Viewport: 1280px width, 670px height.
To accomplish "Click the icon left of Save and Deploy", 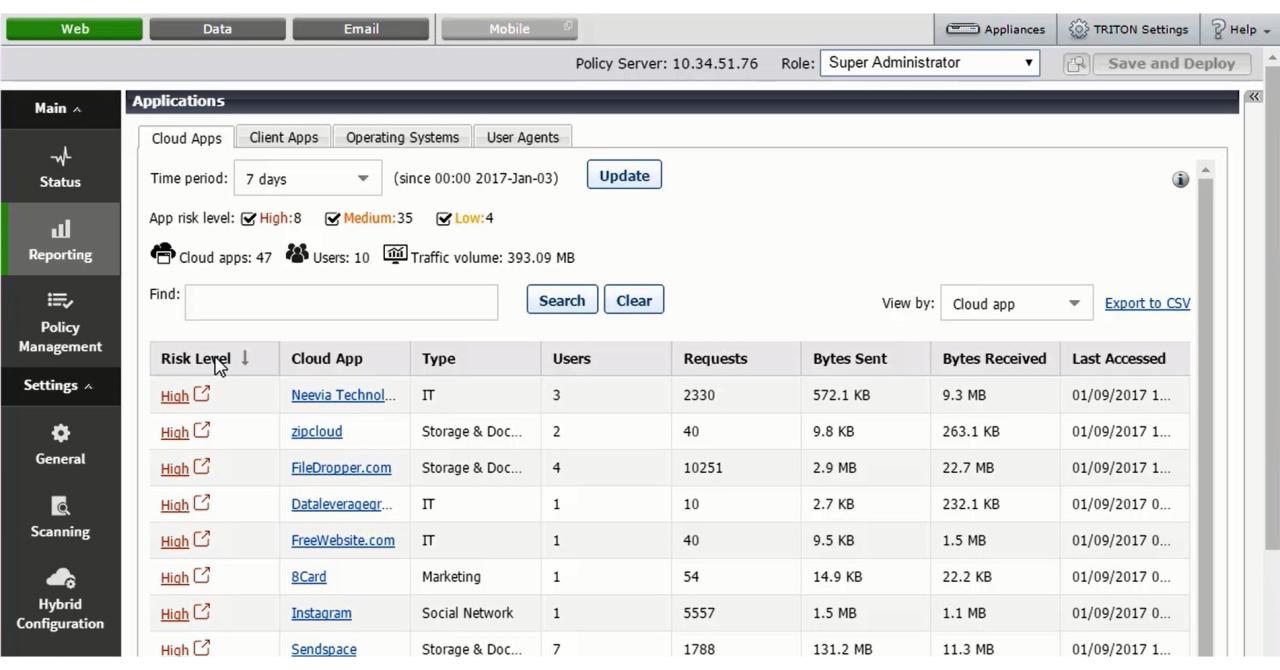I will click(x=1076, y=64).
